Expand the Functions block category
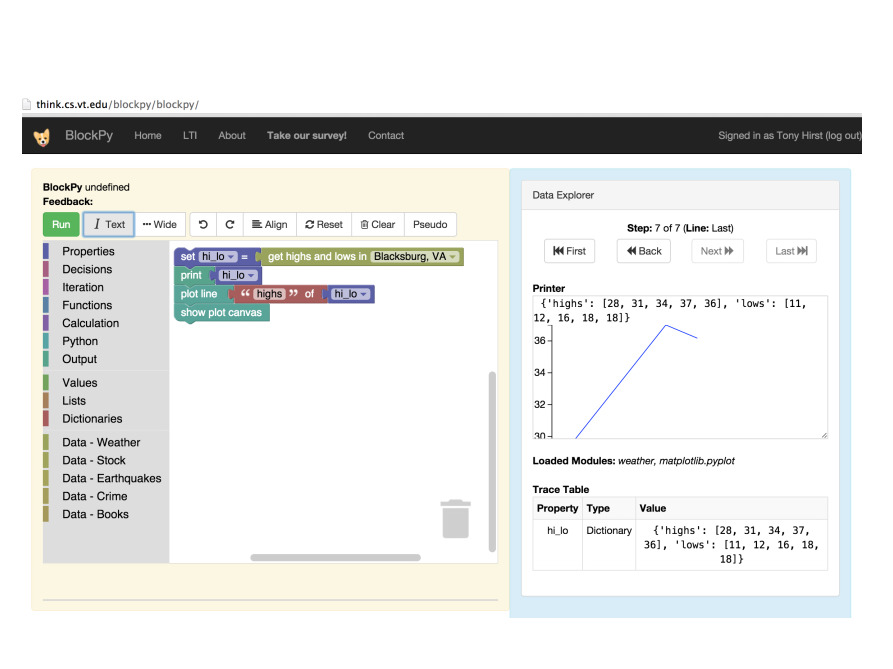Viewport: 893px width, 669px height. coord(87,305)
